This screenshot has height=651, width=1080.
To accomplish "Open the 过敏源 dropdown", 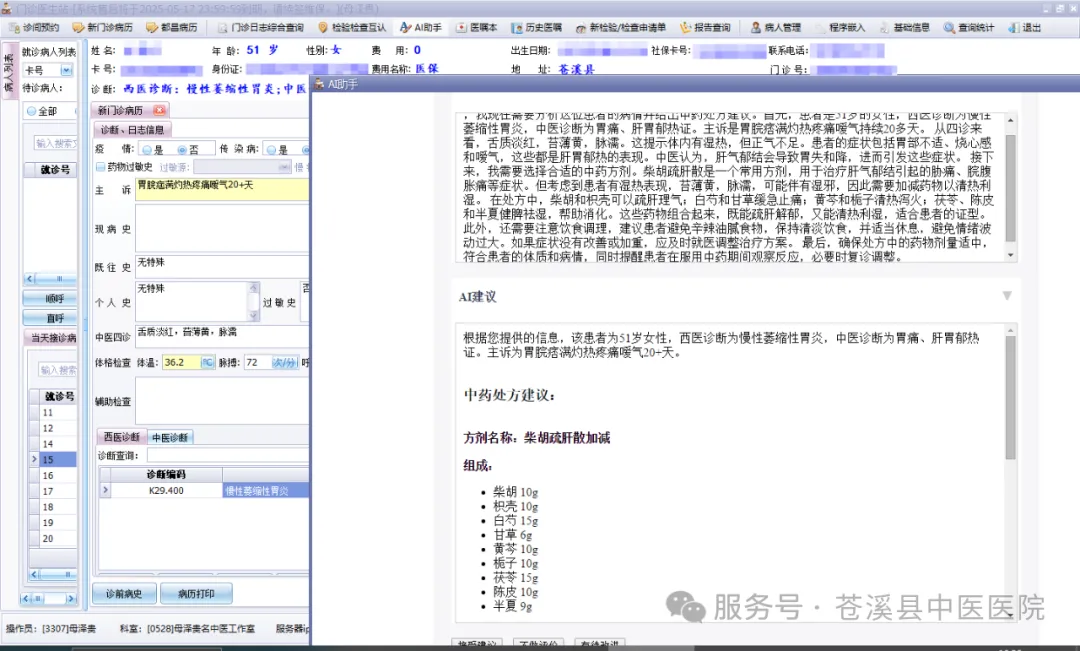I will pos(284,167).
